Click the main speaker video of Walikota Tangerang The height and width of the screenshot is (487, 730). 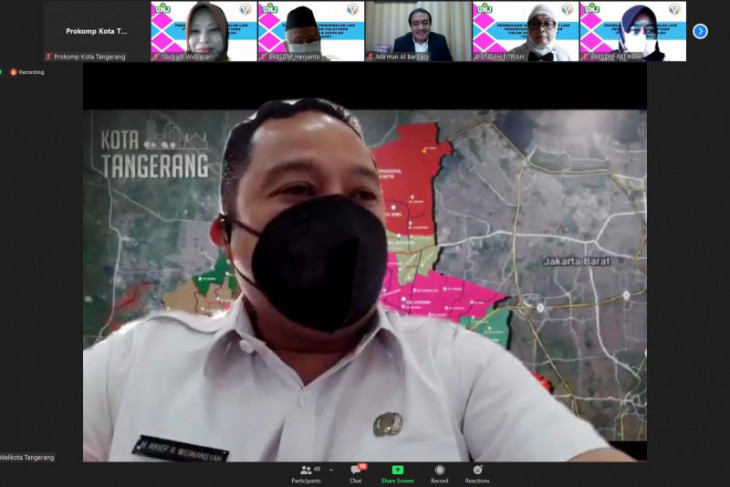(365, 262)
